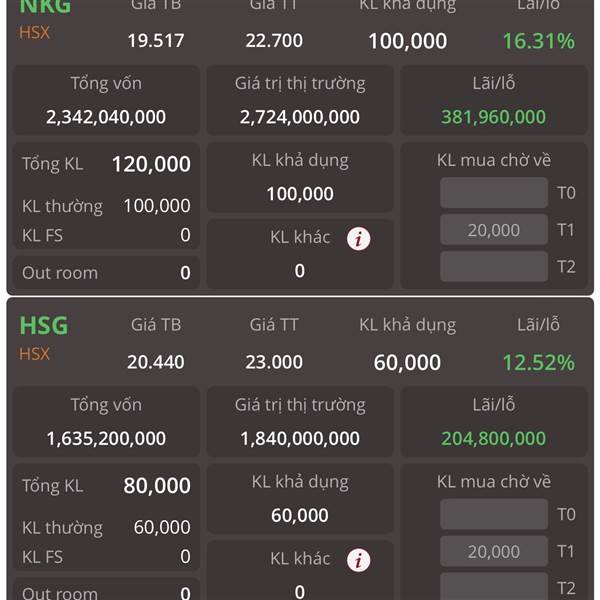Open NKG profit/loss 381,960,000 box

point(494,100)
